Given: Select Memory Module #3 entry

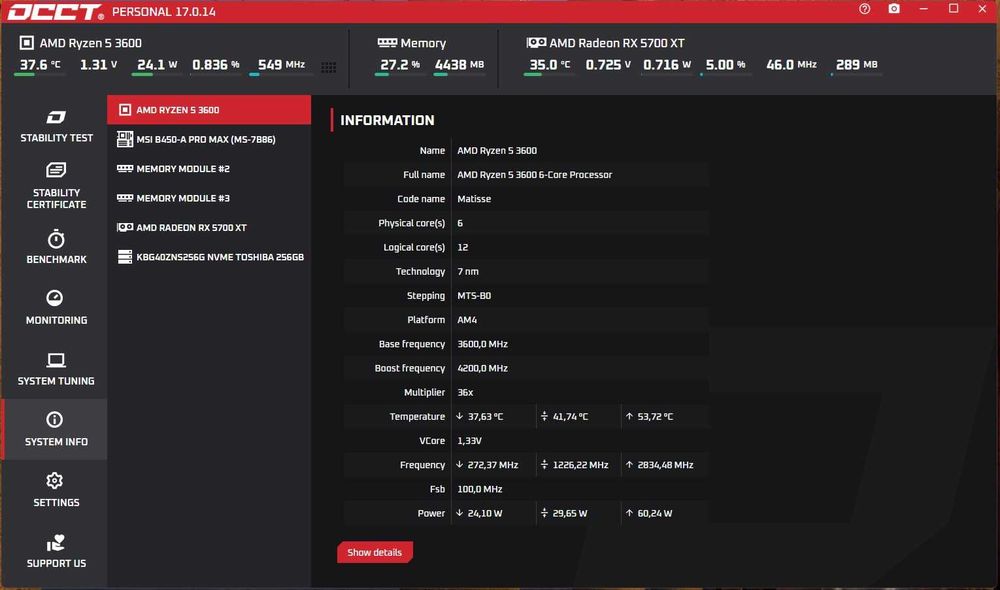Looking at the screenshot, I should 209,198.
